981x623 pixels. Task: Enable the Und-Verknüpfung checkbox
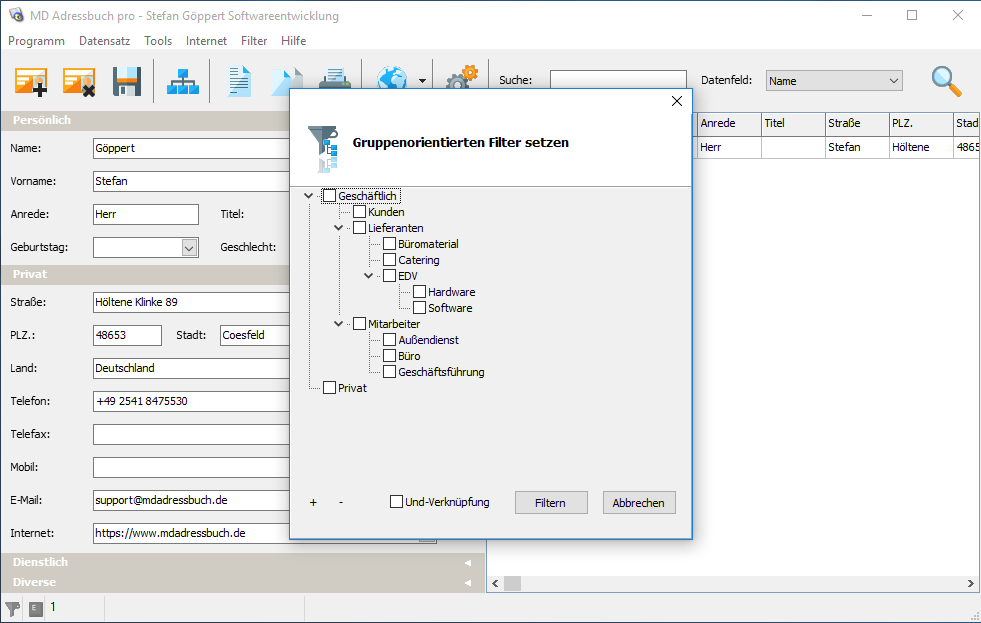397,502
